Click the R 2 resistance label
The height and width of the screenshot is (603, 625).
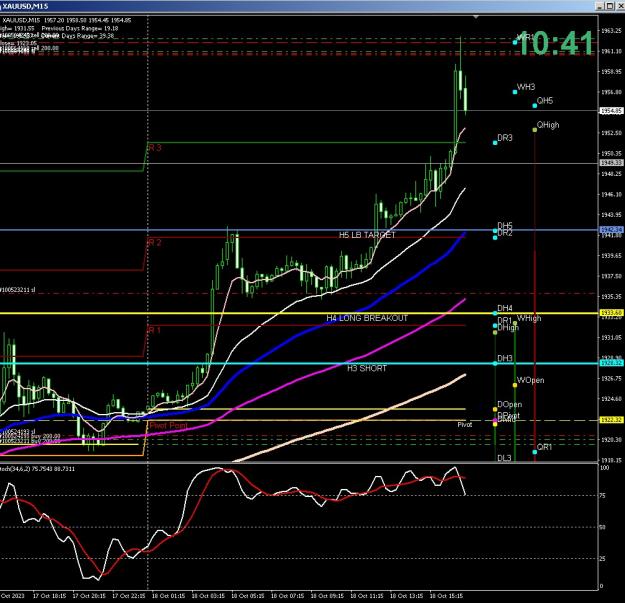click(x=155, y=243)
